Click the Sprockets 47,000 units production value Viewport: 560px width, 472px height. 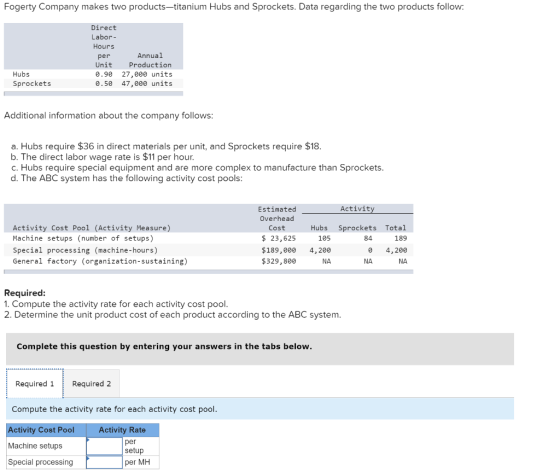147,84
